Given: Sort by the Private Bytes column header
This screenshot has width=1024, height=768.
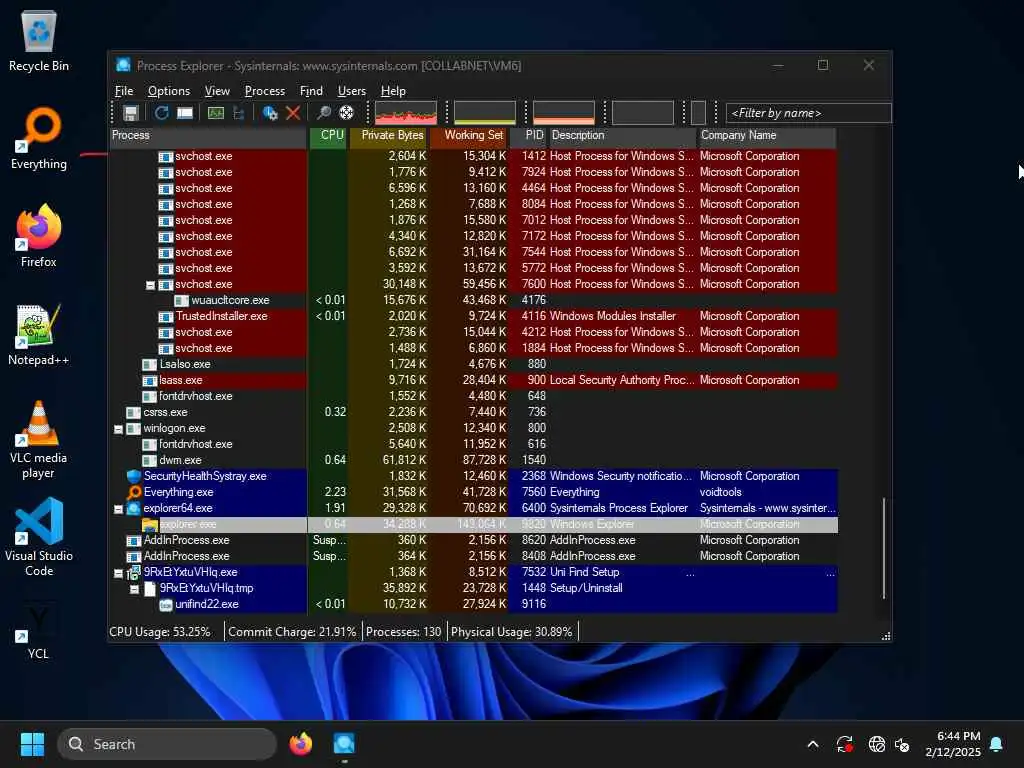Looking at the screenshot, I should tap(389, 135).
